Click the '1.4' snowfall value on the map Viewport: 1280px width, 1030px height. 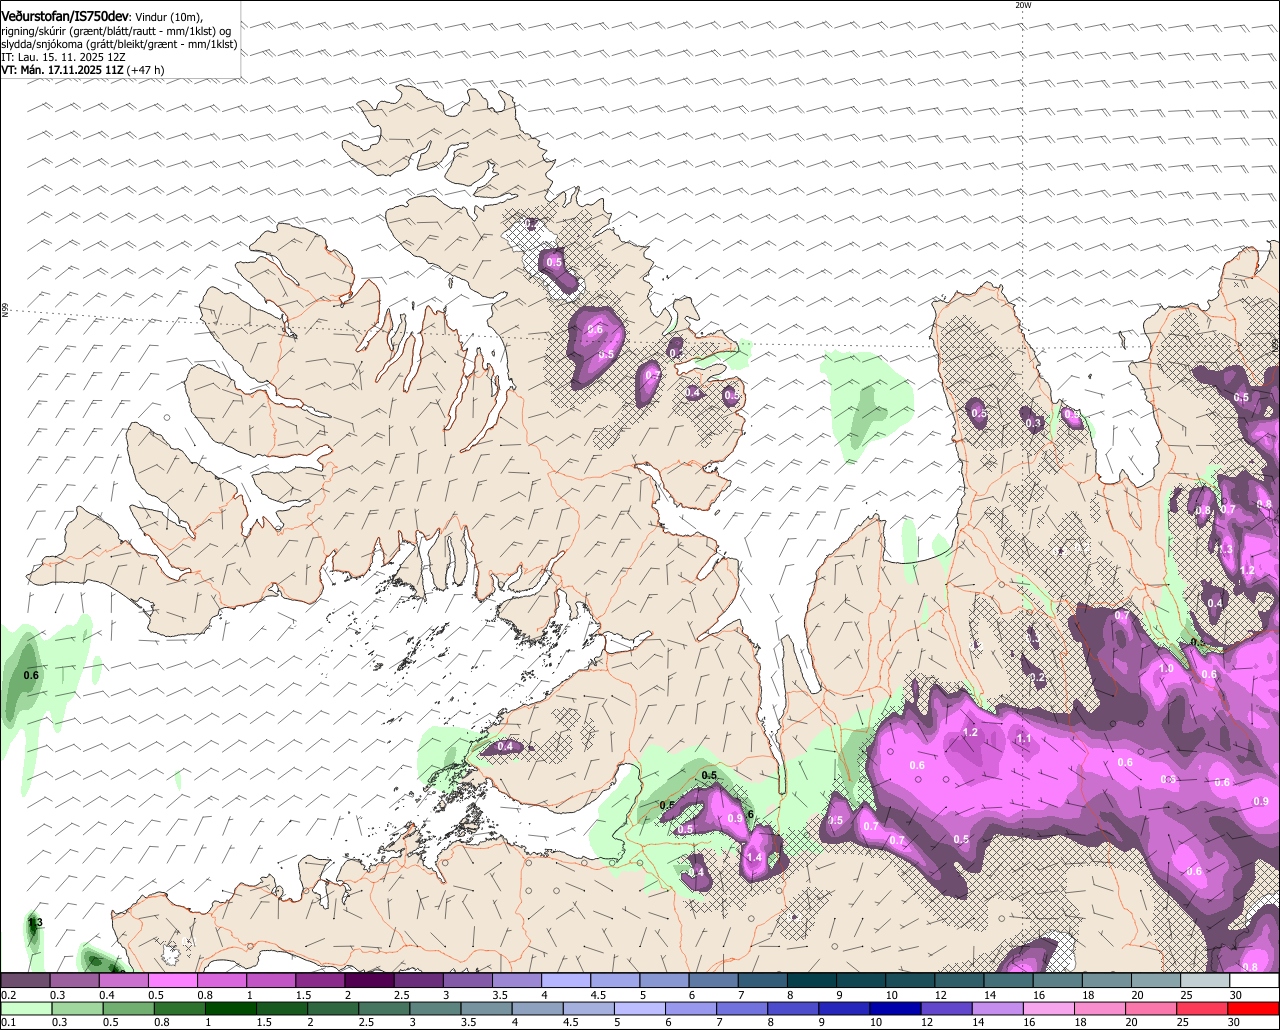(754, 858)
